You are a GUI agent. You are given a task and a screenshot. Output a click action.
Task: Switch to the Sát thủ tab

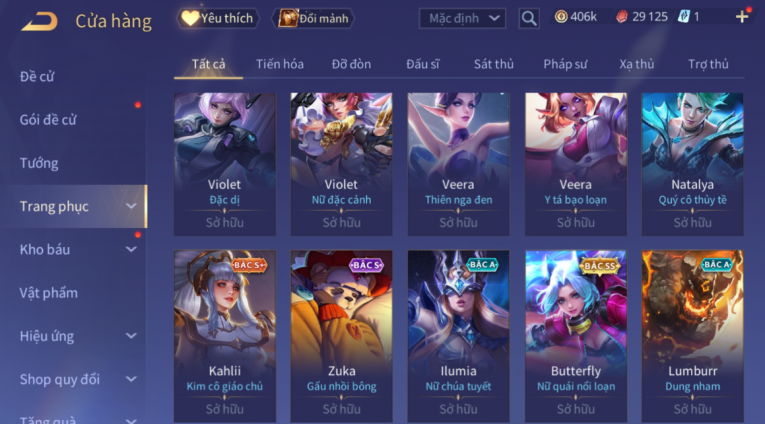[x=493, y=64]
